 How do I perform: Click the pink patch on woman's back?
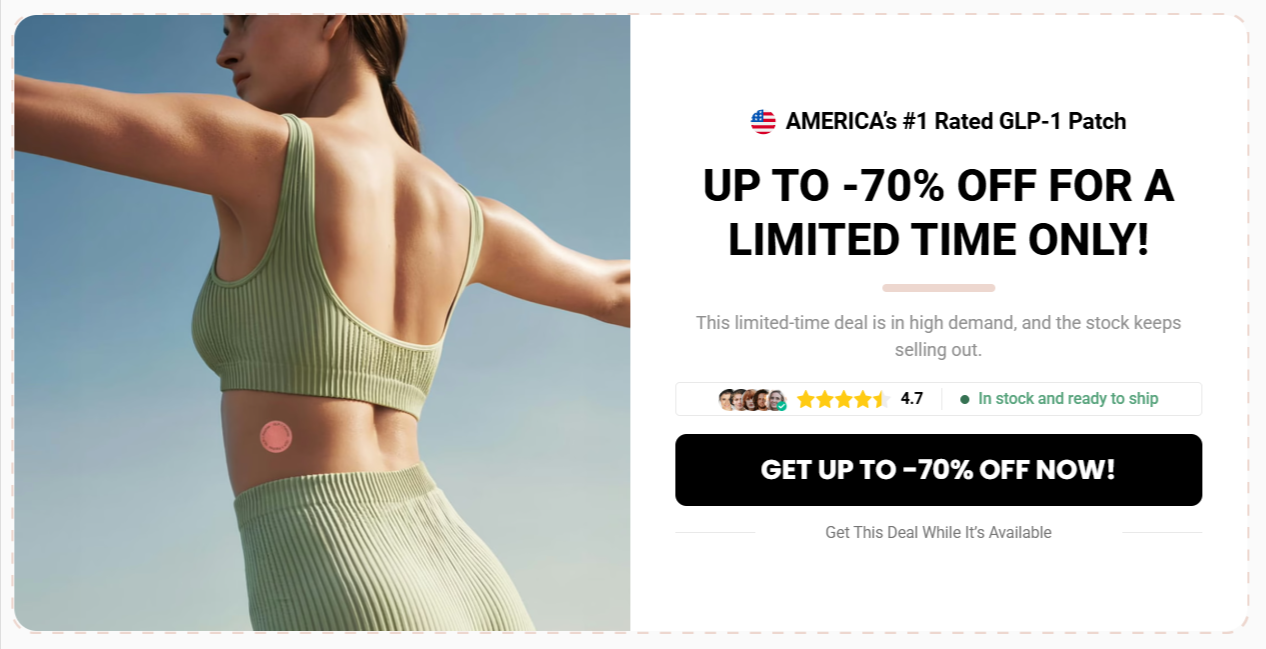276,437
